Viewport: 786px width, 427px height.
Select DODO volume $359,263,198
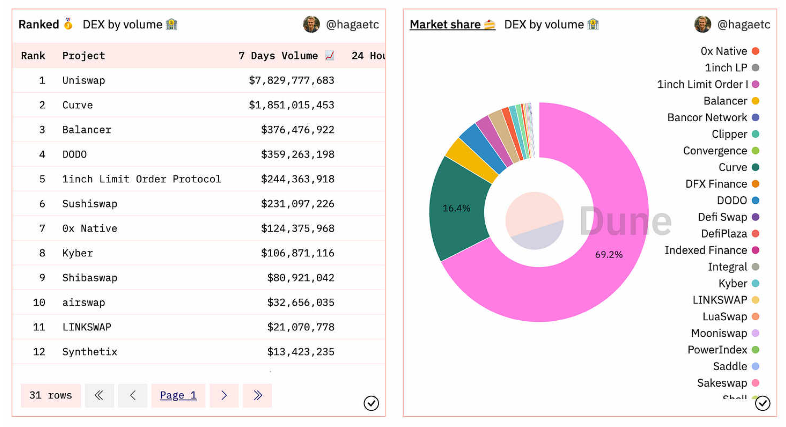(x=297, y=154)
